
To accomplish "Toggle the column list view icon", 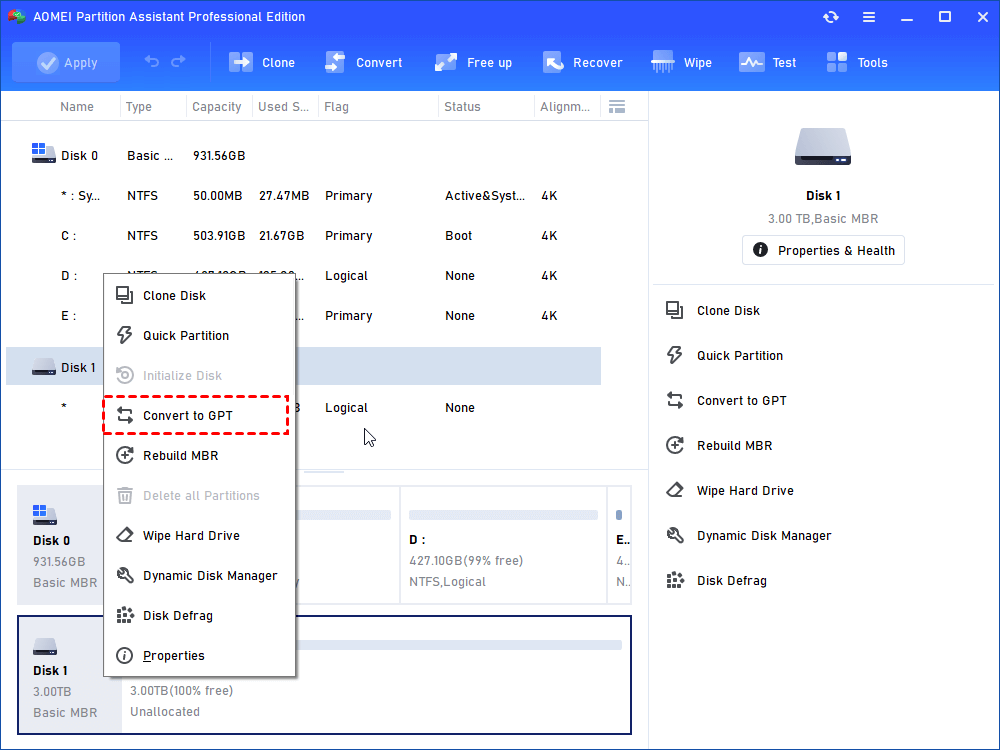I will 617,107.
